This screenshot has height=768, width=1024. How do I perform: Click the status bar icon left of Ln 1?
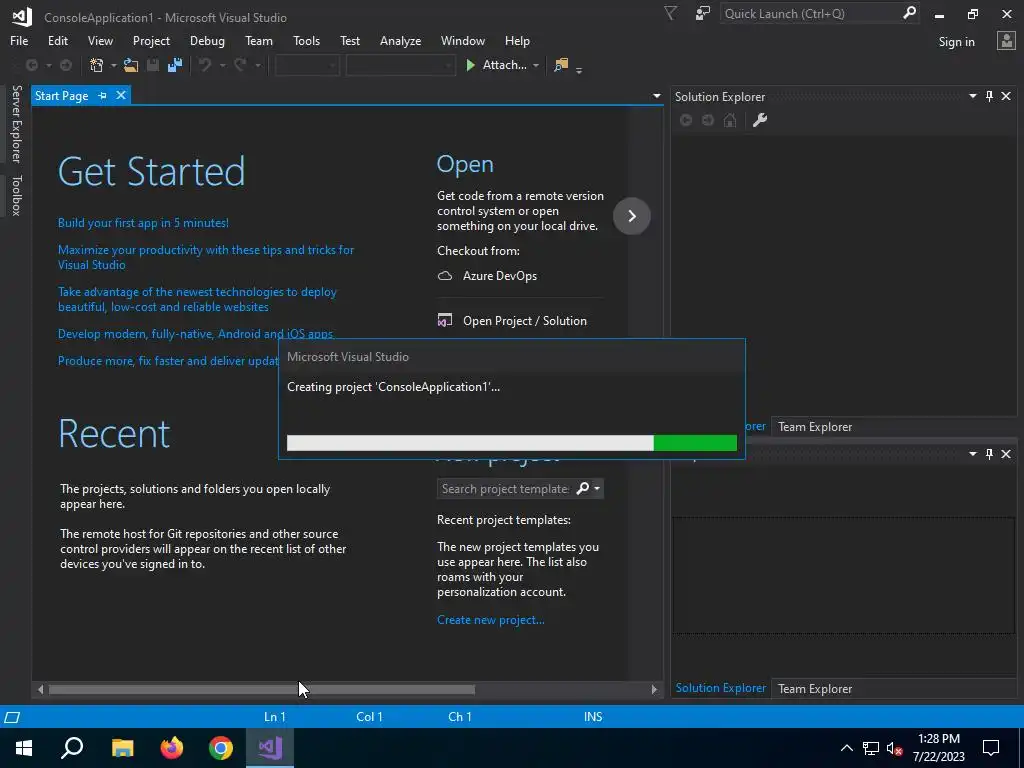[12, 717]
